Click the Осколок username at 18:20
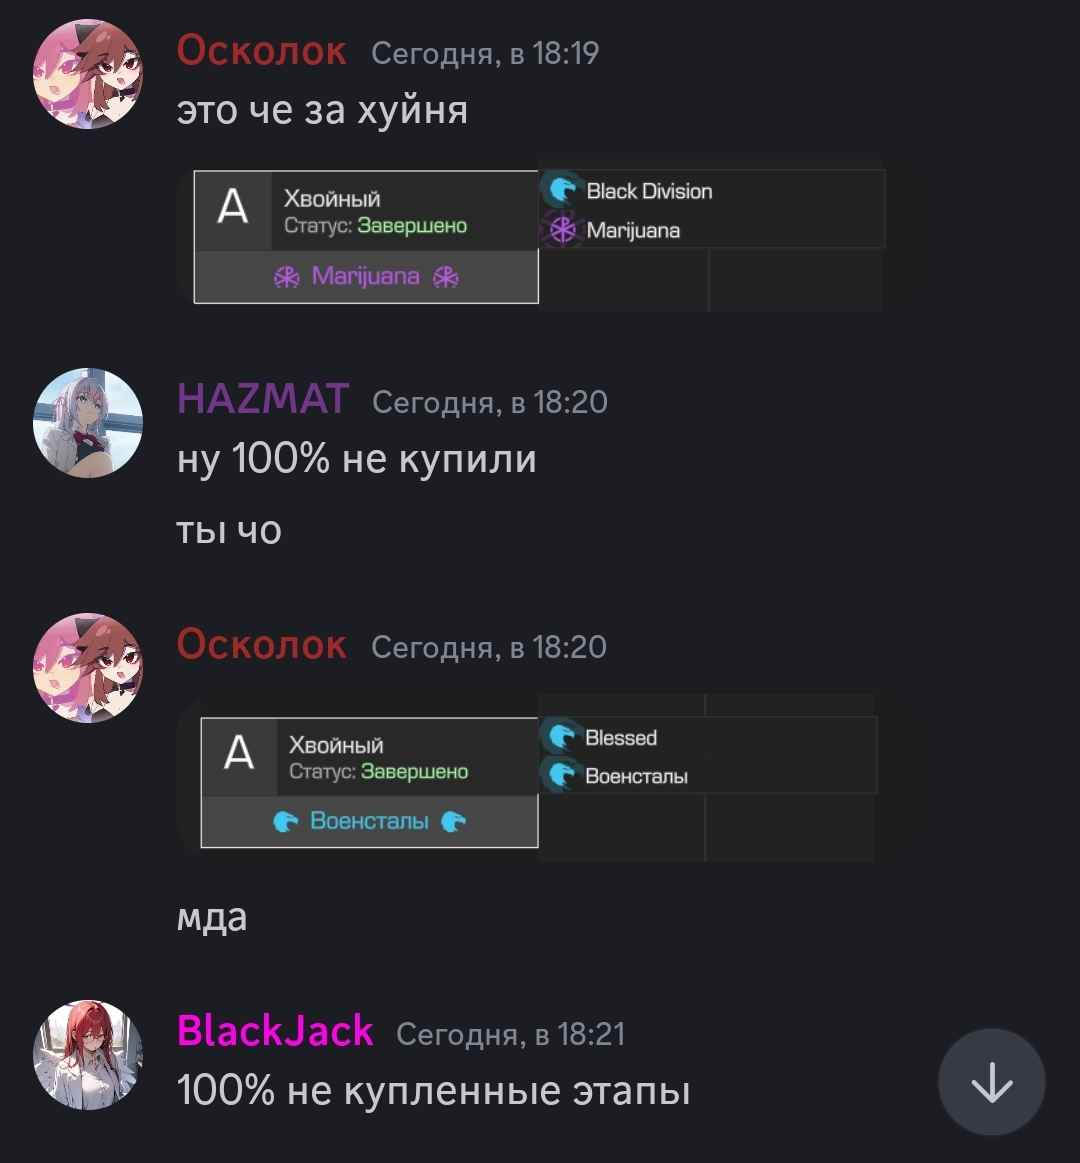The image size is (1080, 1163). click(261, 644)
